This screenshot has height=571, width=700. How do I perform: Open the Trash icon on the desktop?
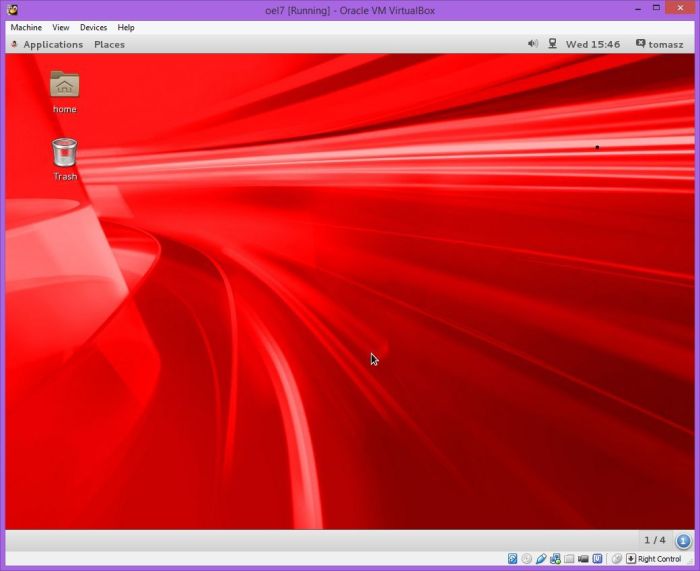[x=64, y=153]
